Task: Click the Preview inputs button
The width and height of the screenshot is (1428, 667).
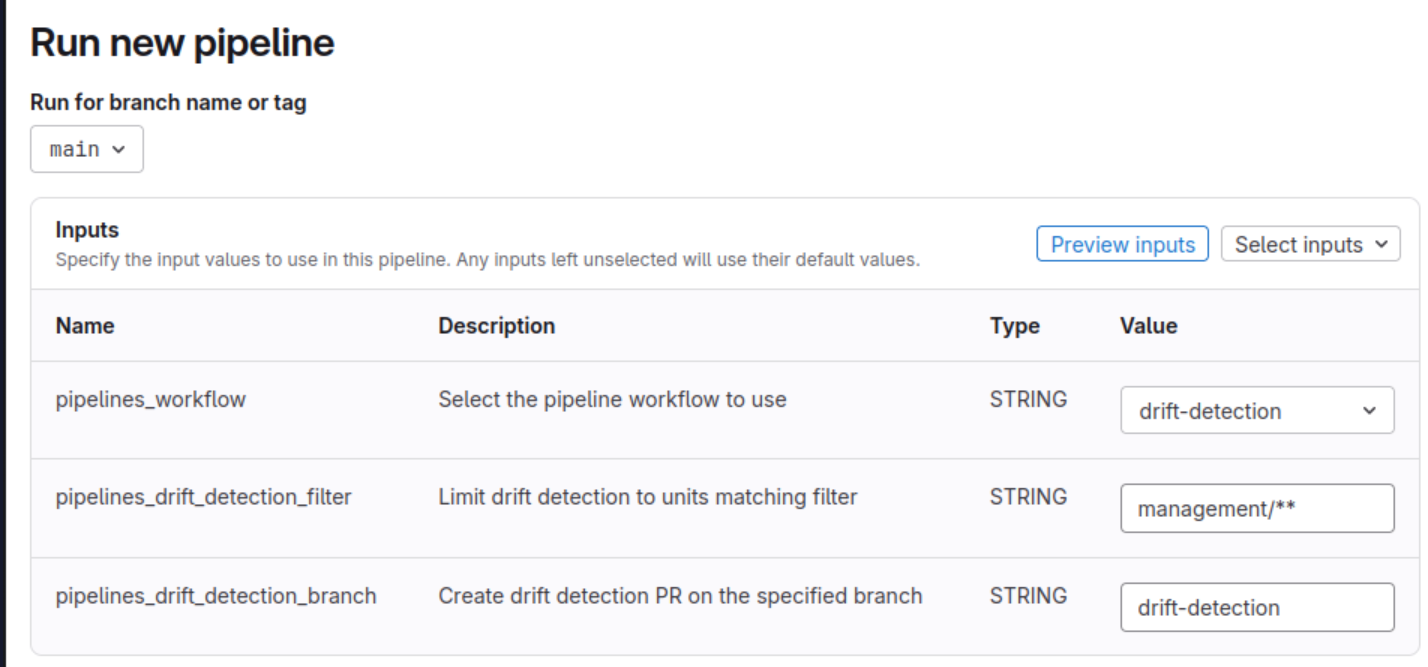Action: [x=1122, y=245]
